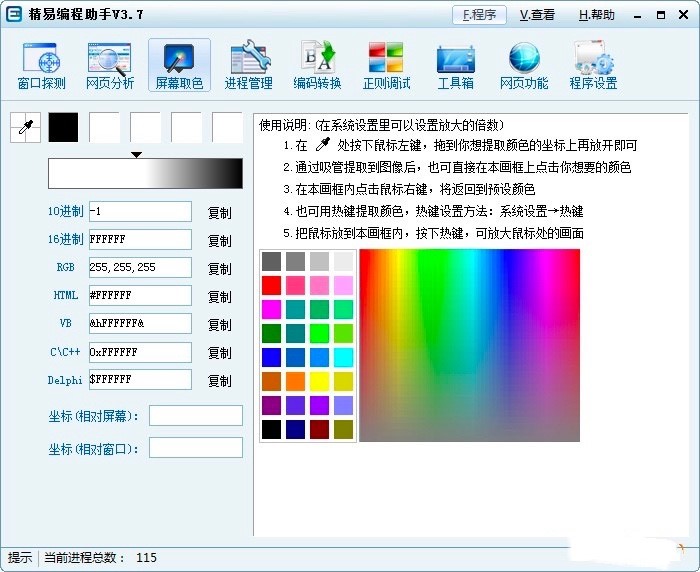This screenshot has height=572, width=700.
Task: Click the white-to-black brightness gradient bar
Action: pos(146,173)
